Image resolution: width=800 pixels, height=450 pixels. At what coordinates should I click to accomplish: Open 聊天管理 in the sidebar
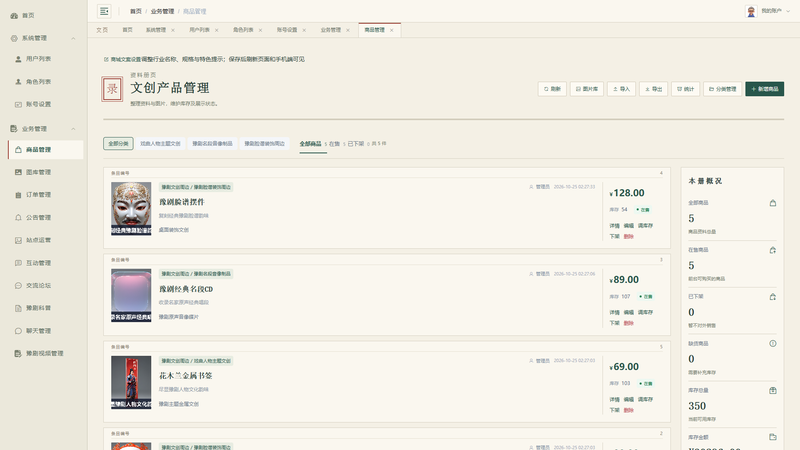(38, 331)
